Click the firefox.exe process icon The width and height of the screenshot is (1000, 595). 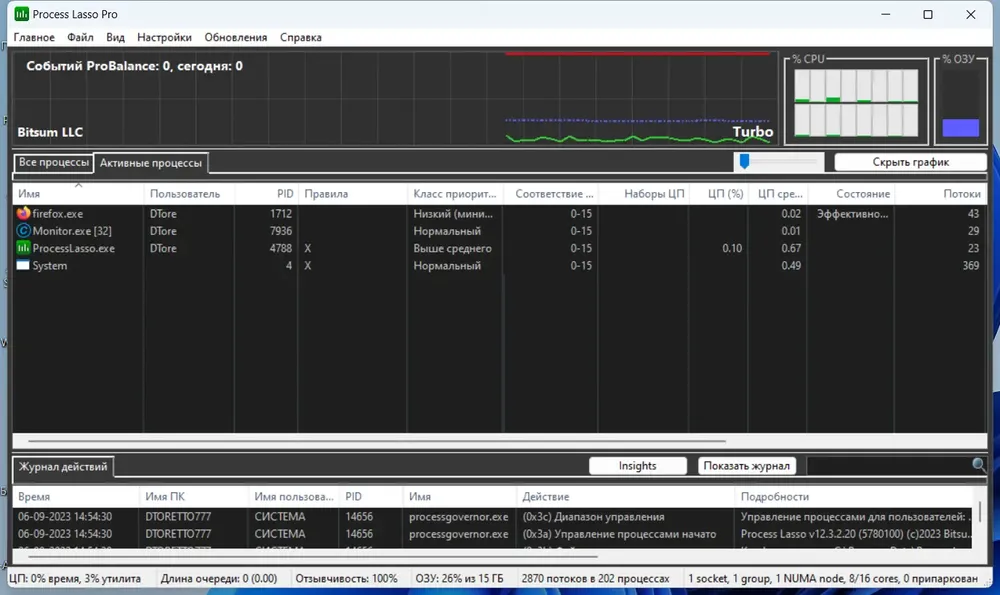(x=23, y=214)
